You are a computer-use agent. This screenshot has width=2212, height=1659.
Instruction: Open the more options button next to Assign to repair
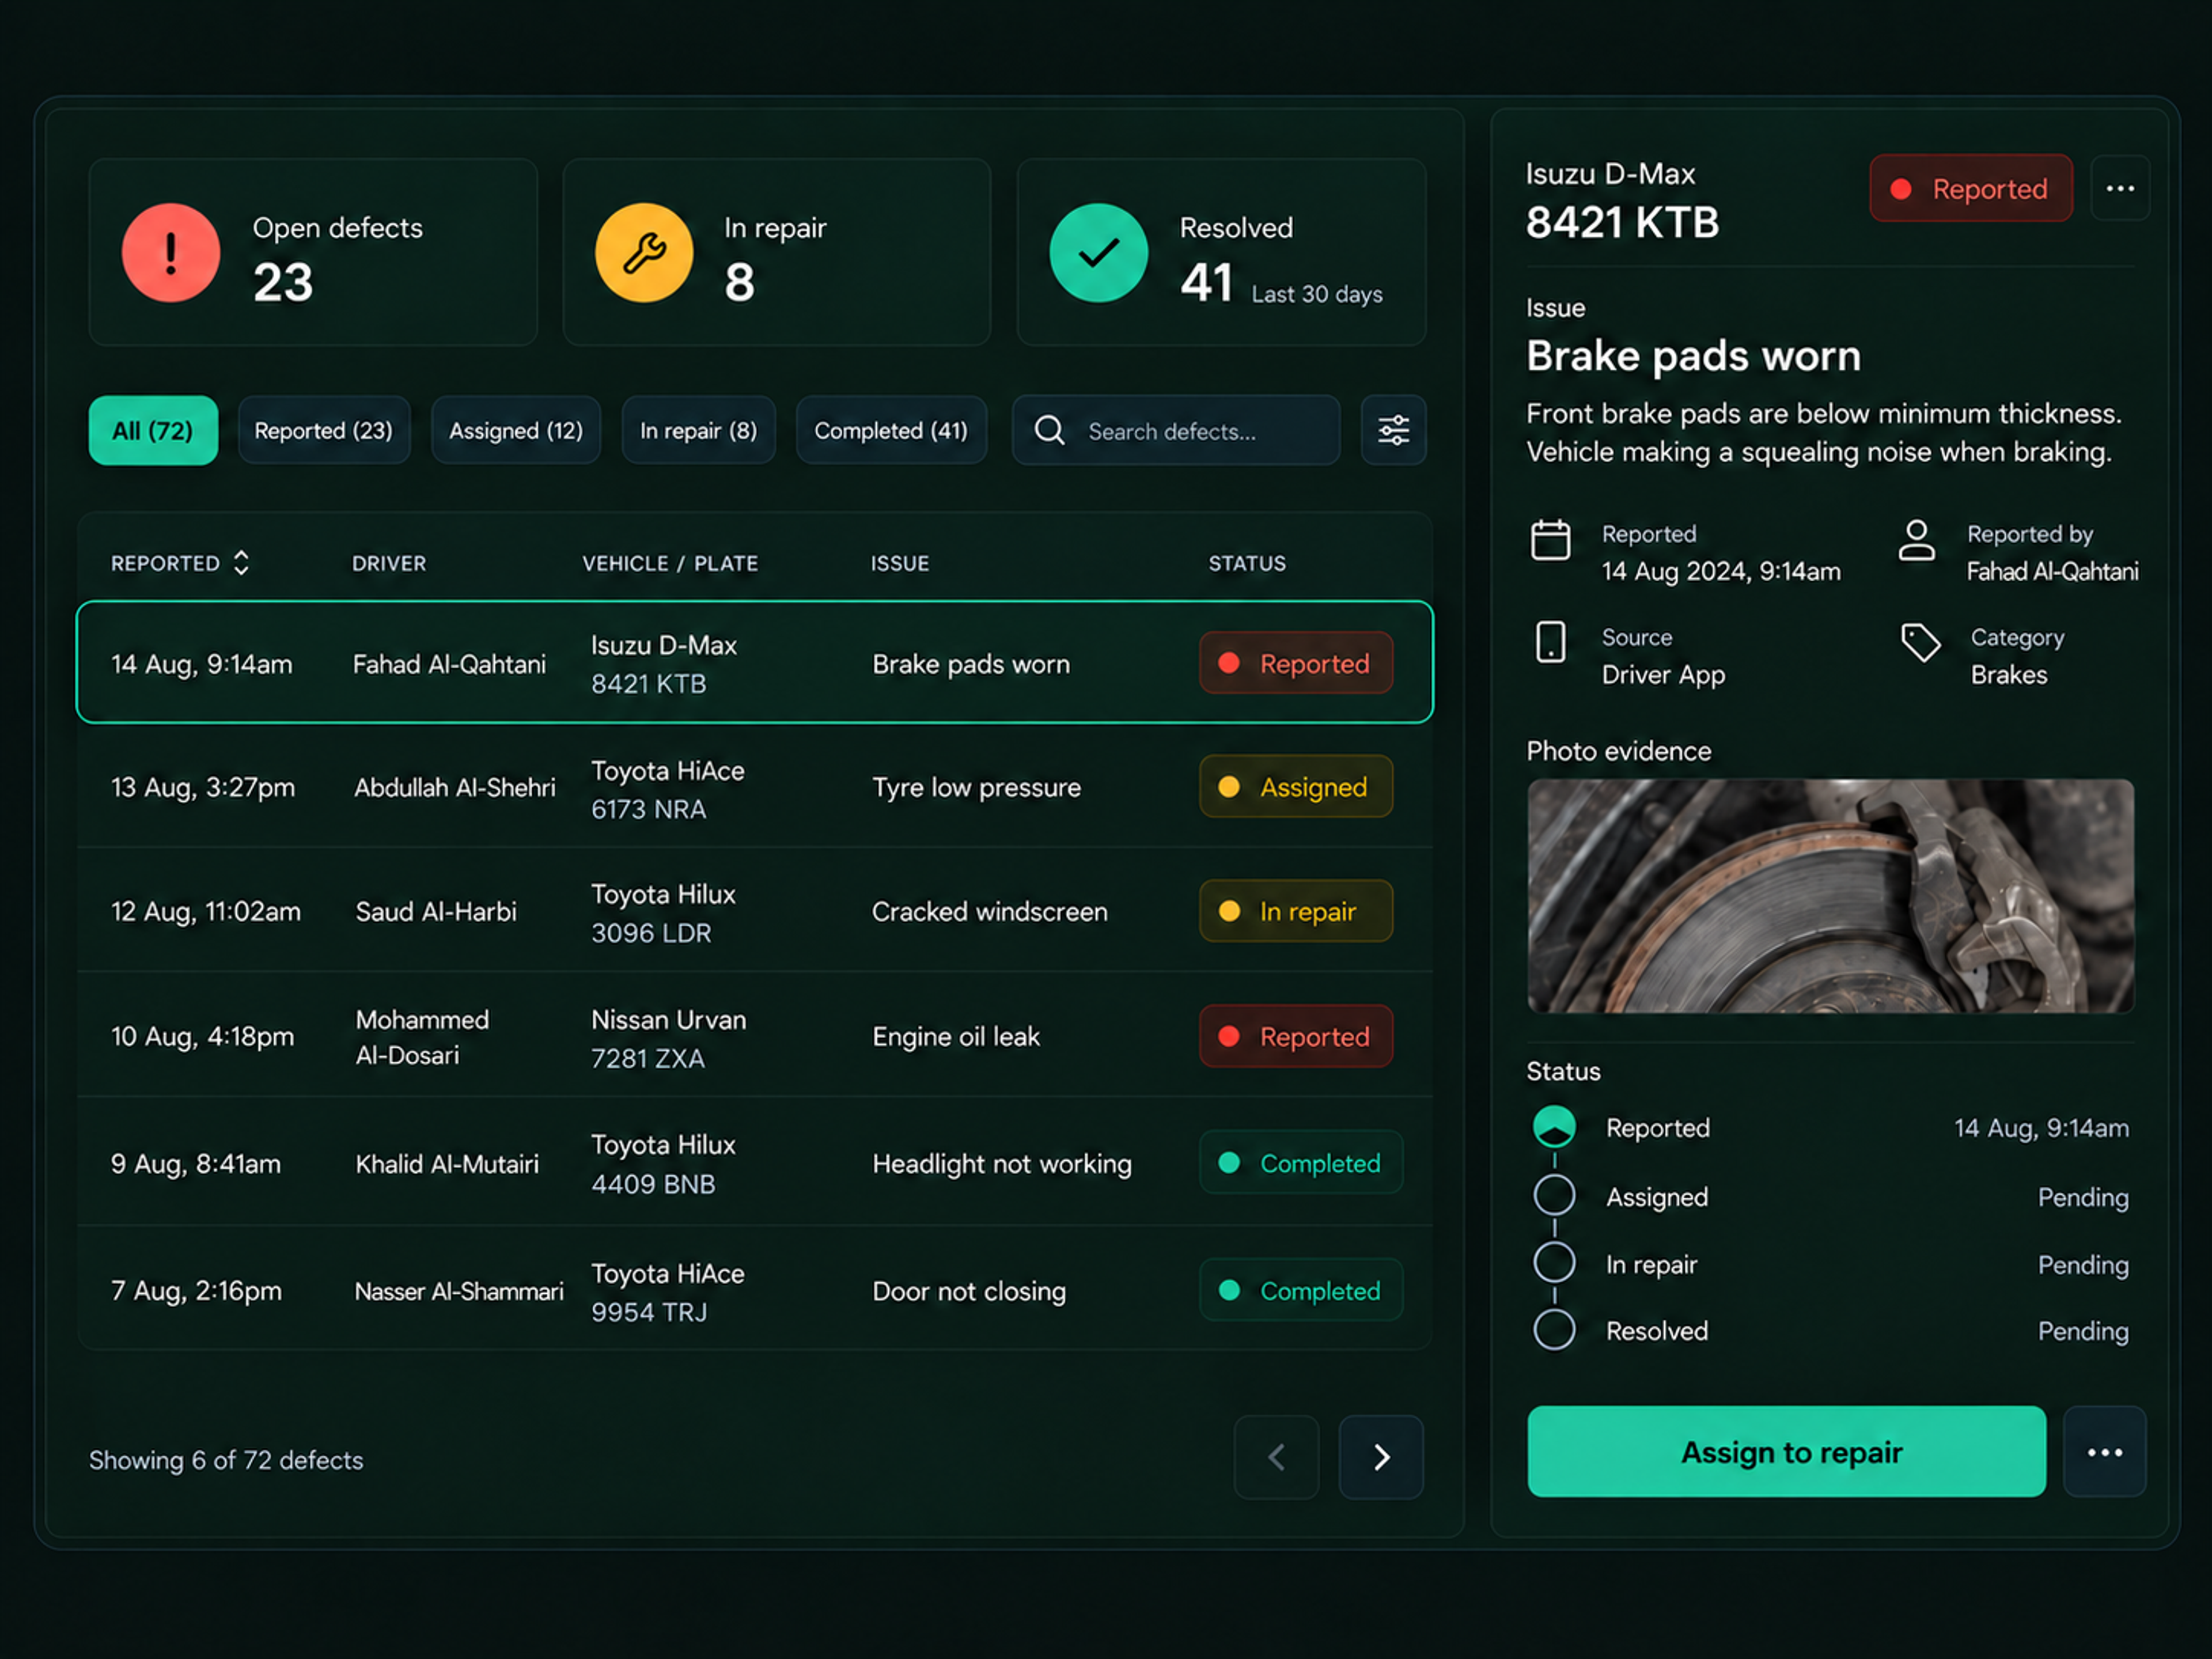tap(2104, 1452)
